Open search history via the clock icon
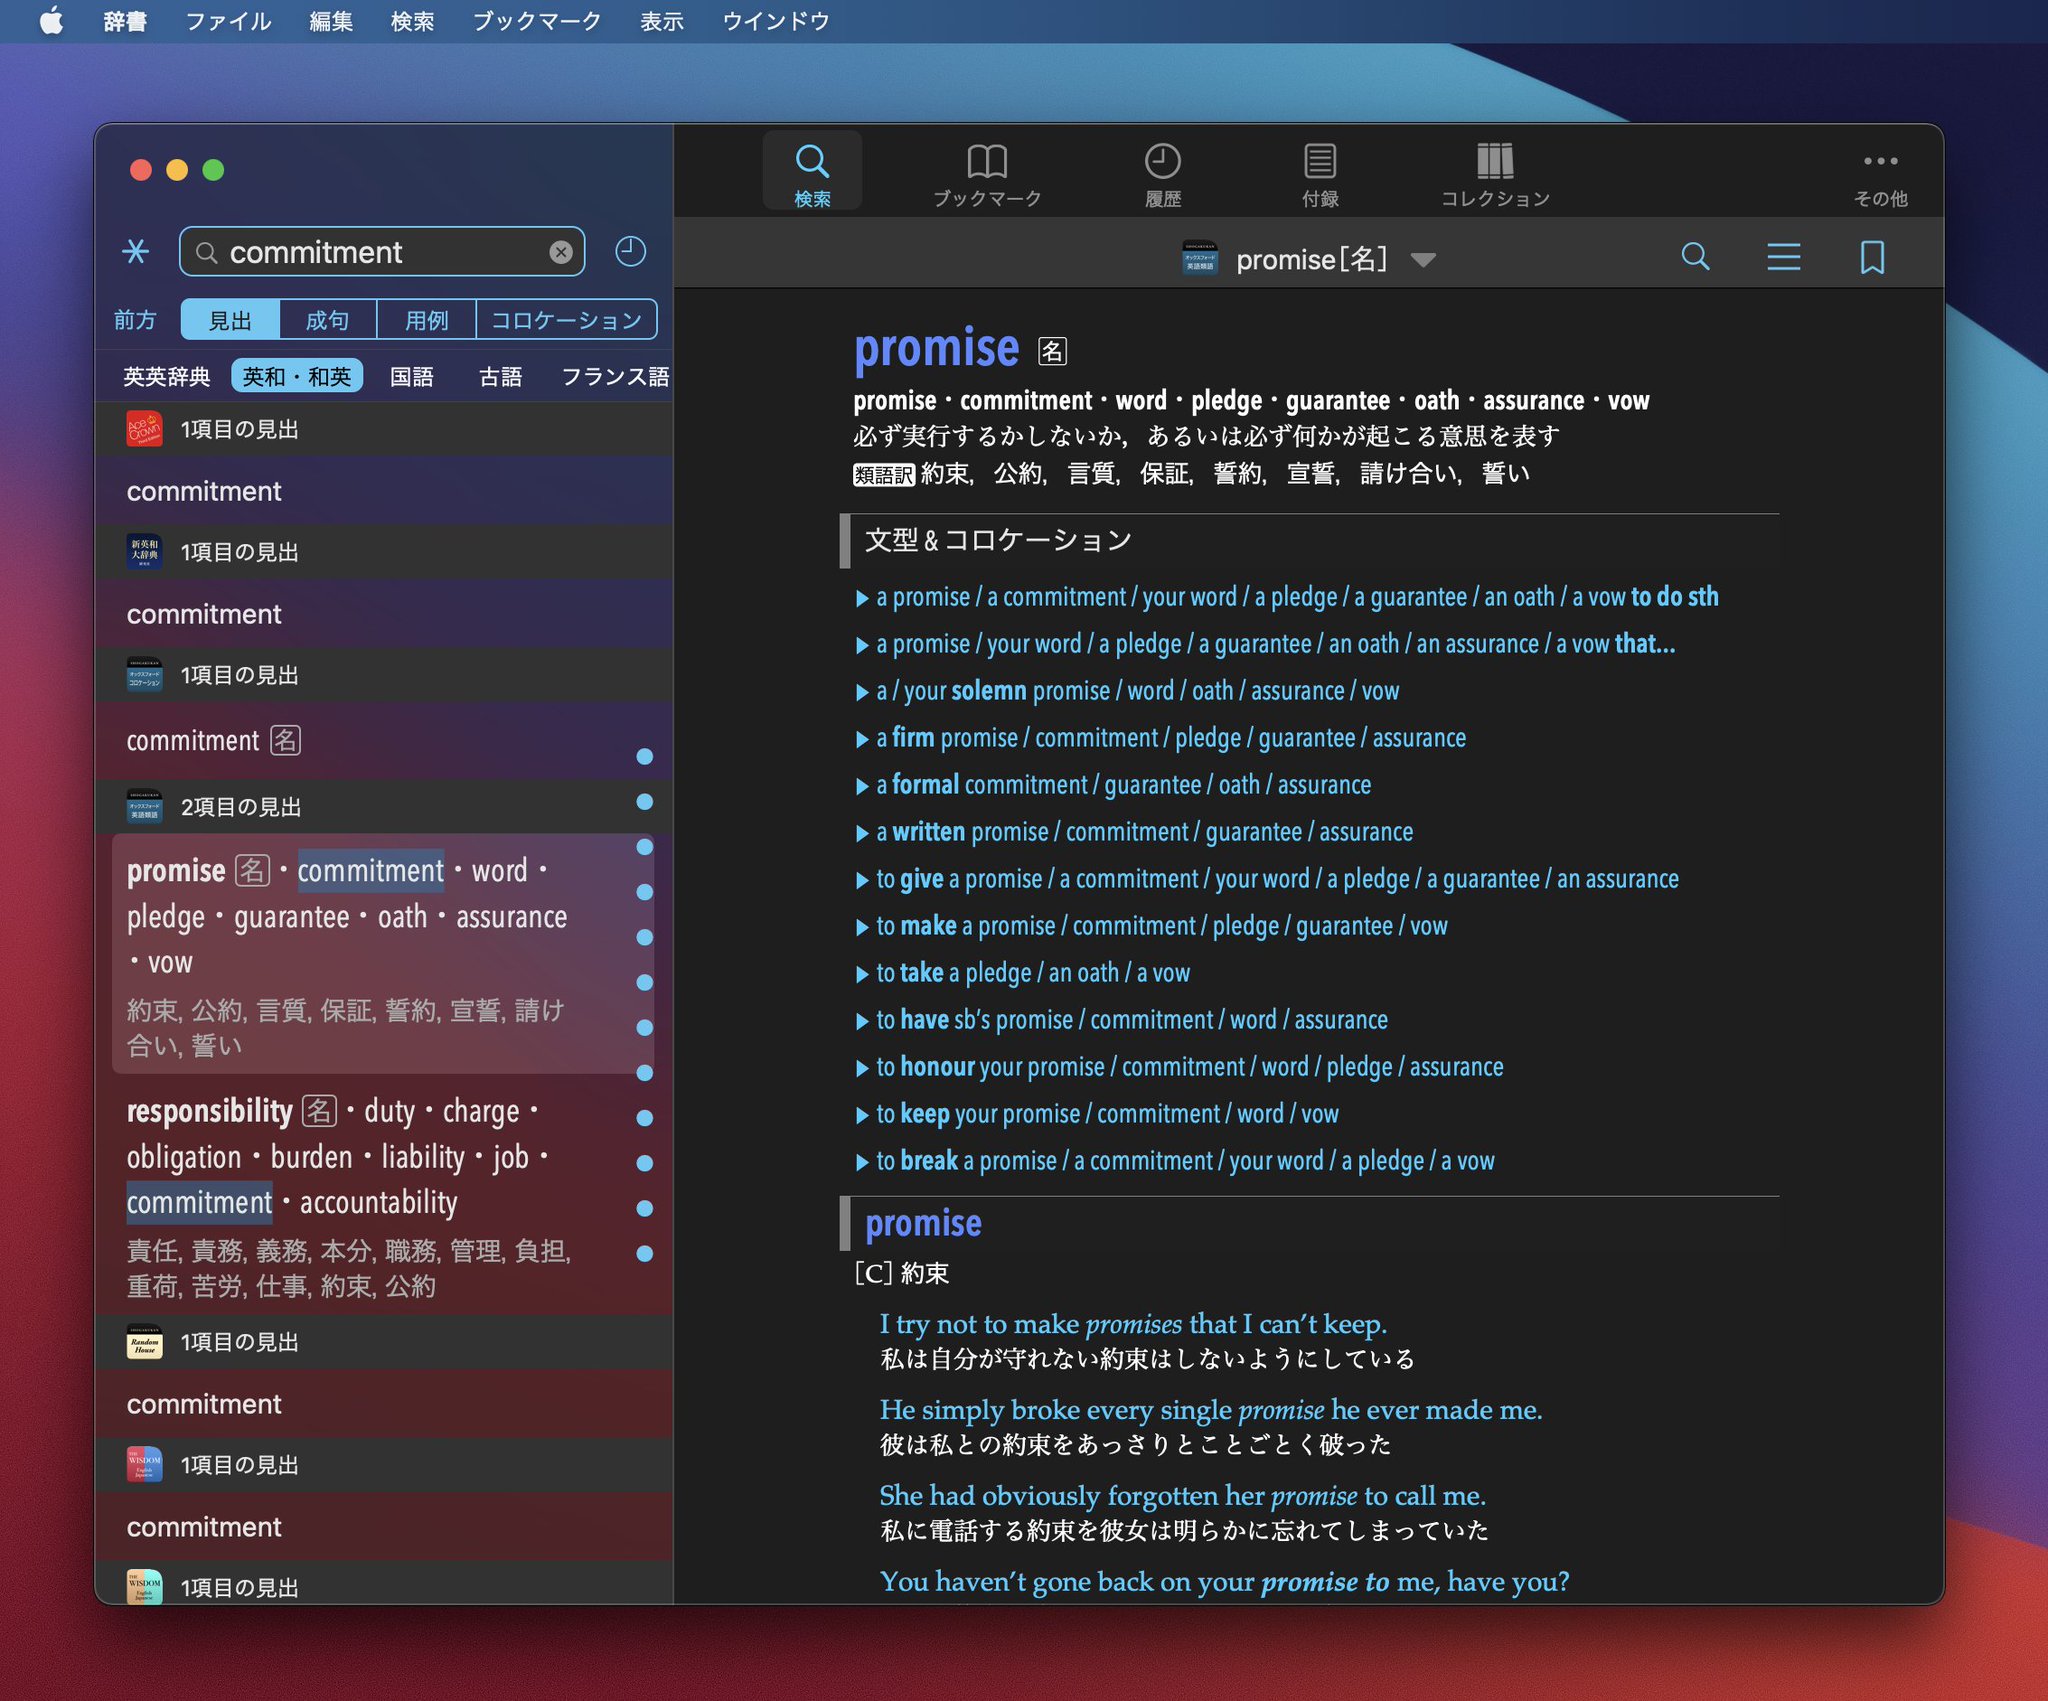 coord(632,252)
